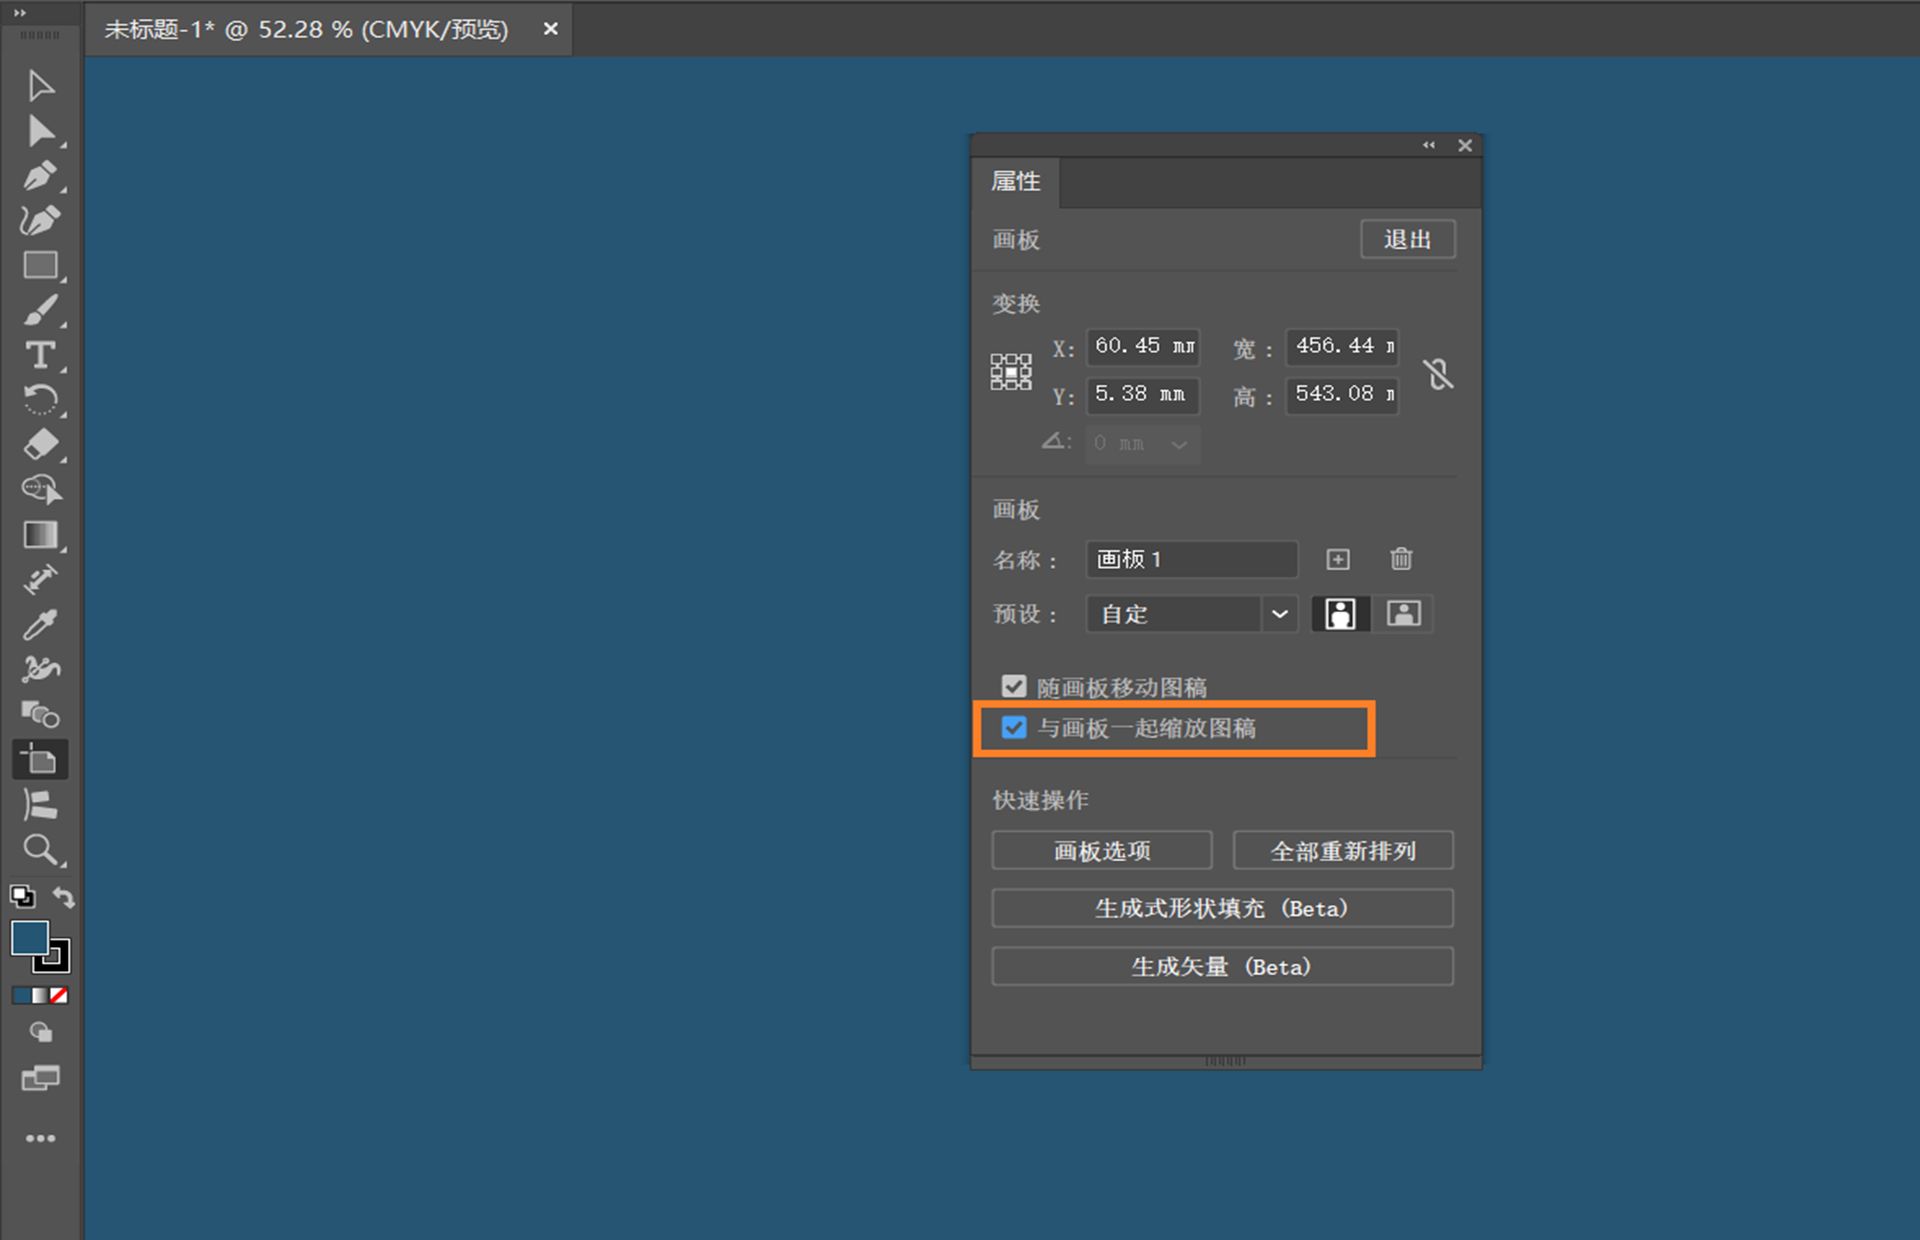This screenshot has height=1240, width=1920.
Task: Uncheck 与画板一起缩放图稿
Action: tap(1014, 728)
